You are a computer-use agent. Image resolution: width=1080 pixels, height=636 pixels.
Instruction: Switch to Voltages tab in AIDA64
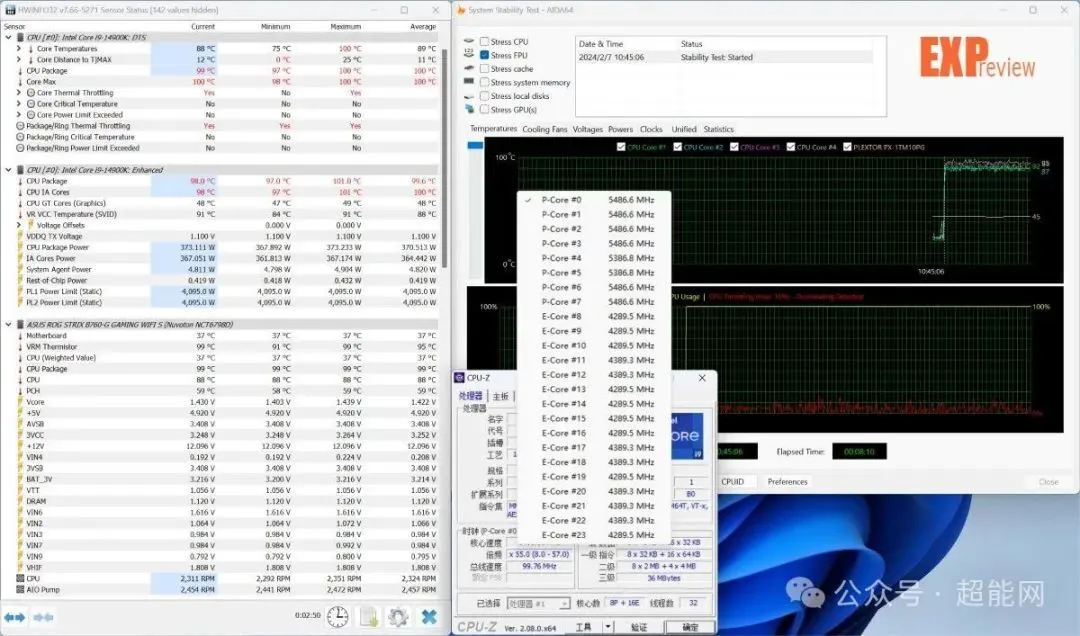tap(588, 129)
